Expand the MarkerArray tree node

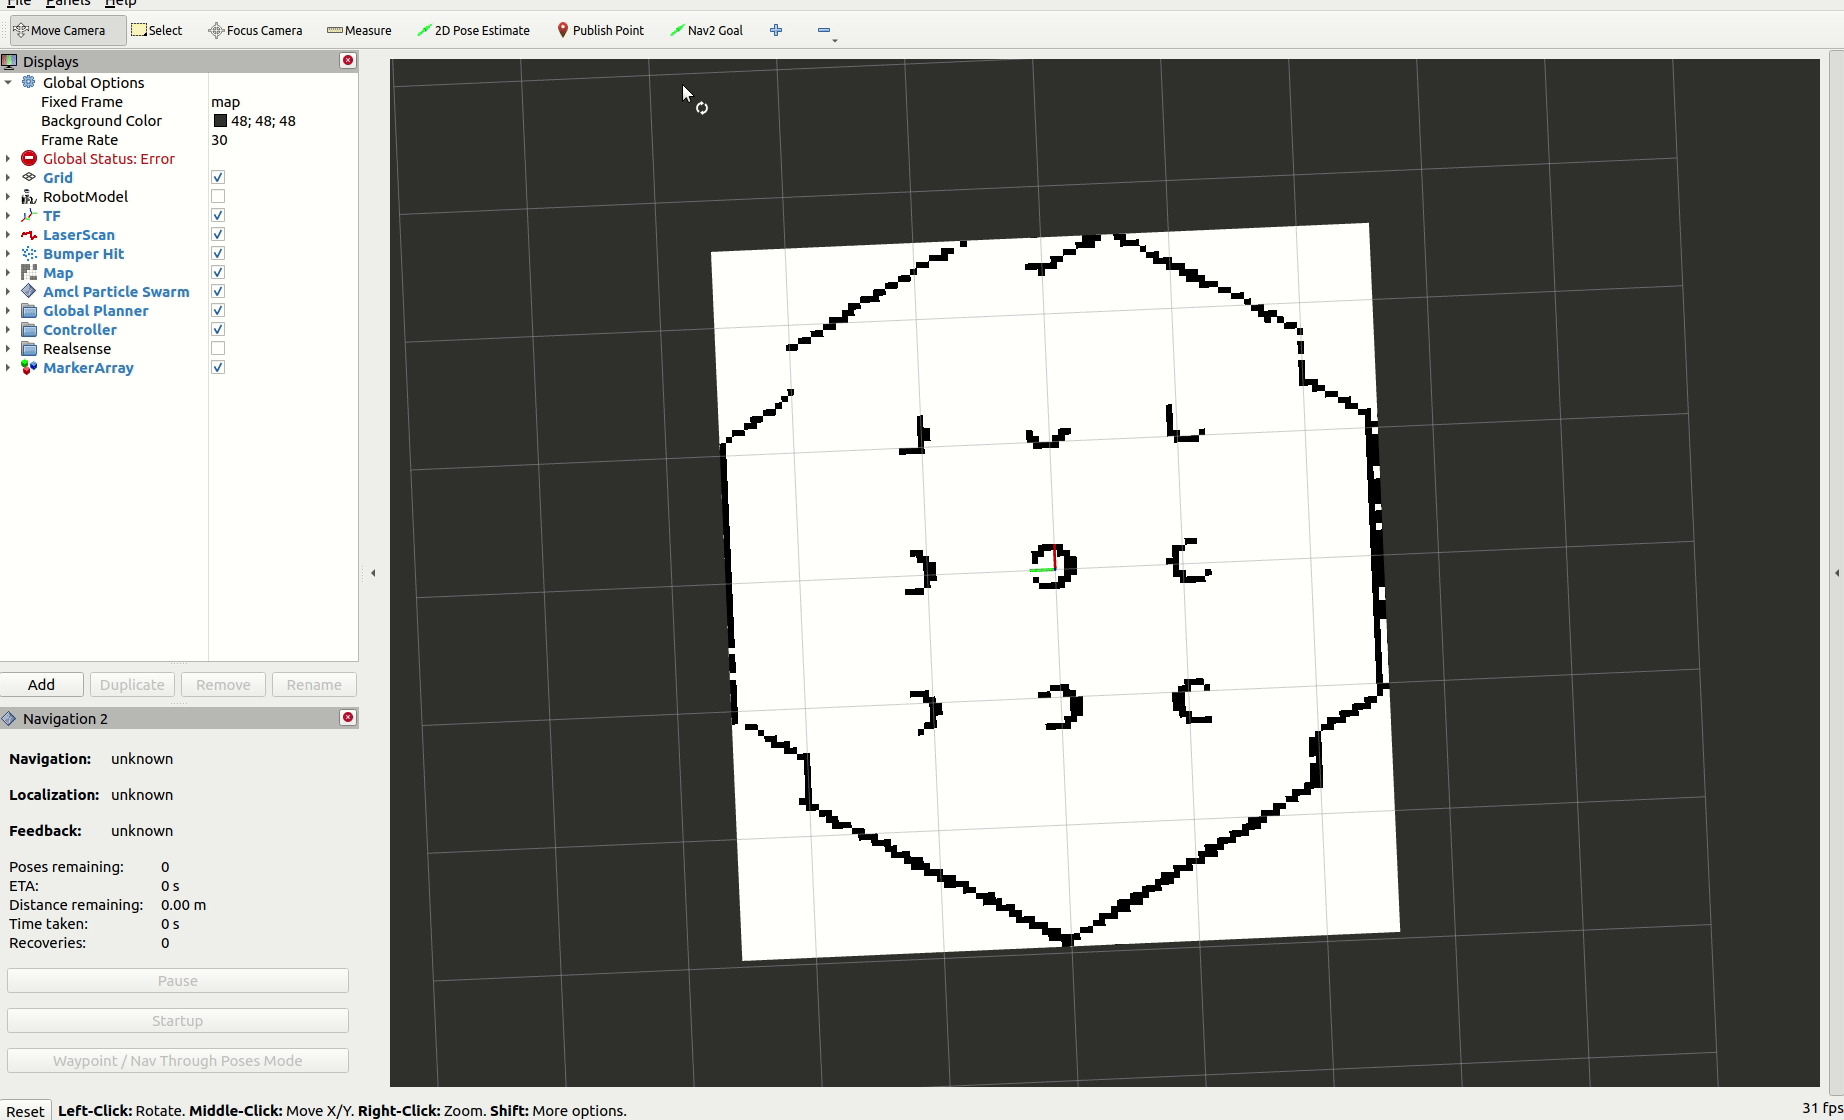click(x=8, y=367)
